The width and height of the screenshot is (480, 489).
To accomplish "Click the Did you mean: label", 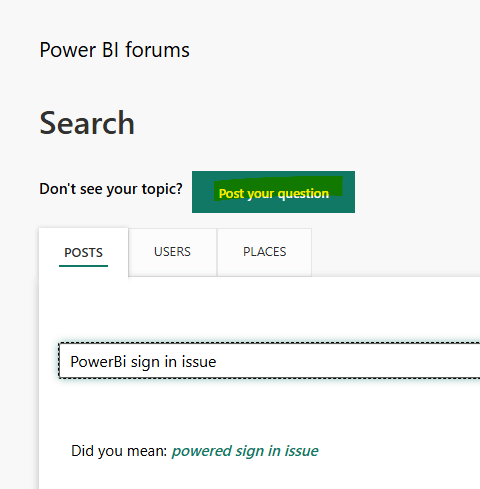I will point(119,451).
